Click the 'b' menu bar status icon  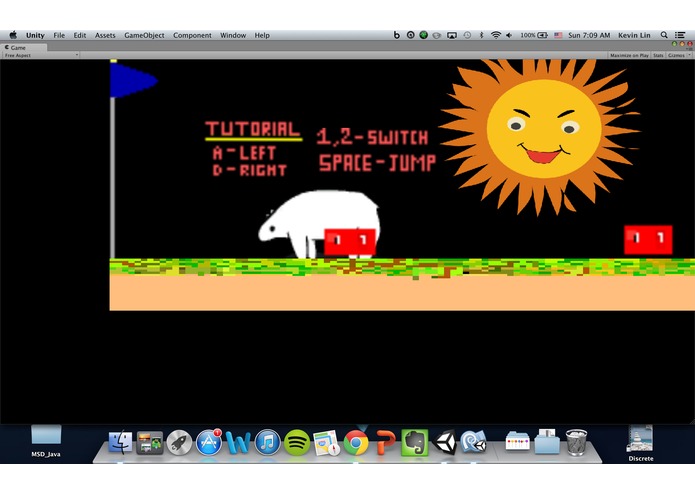tap(397, 35)
